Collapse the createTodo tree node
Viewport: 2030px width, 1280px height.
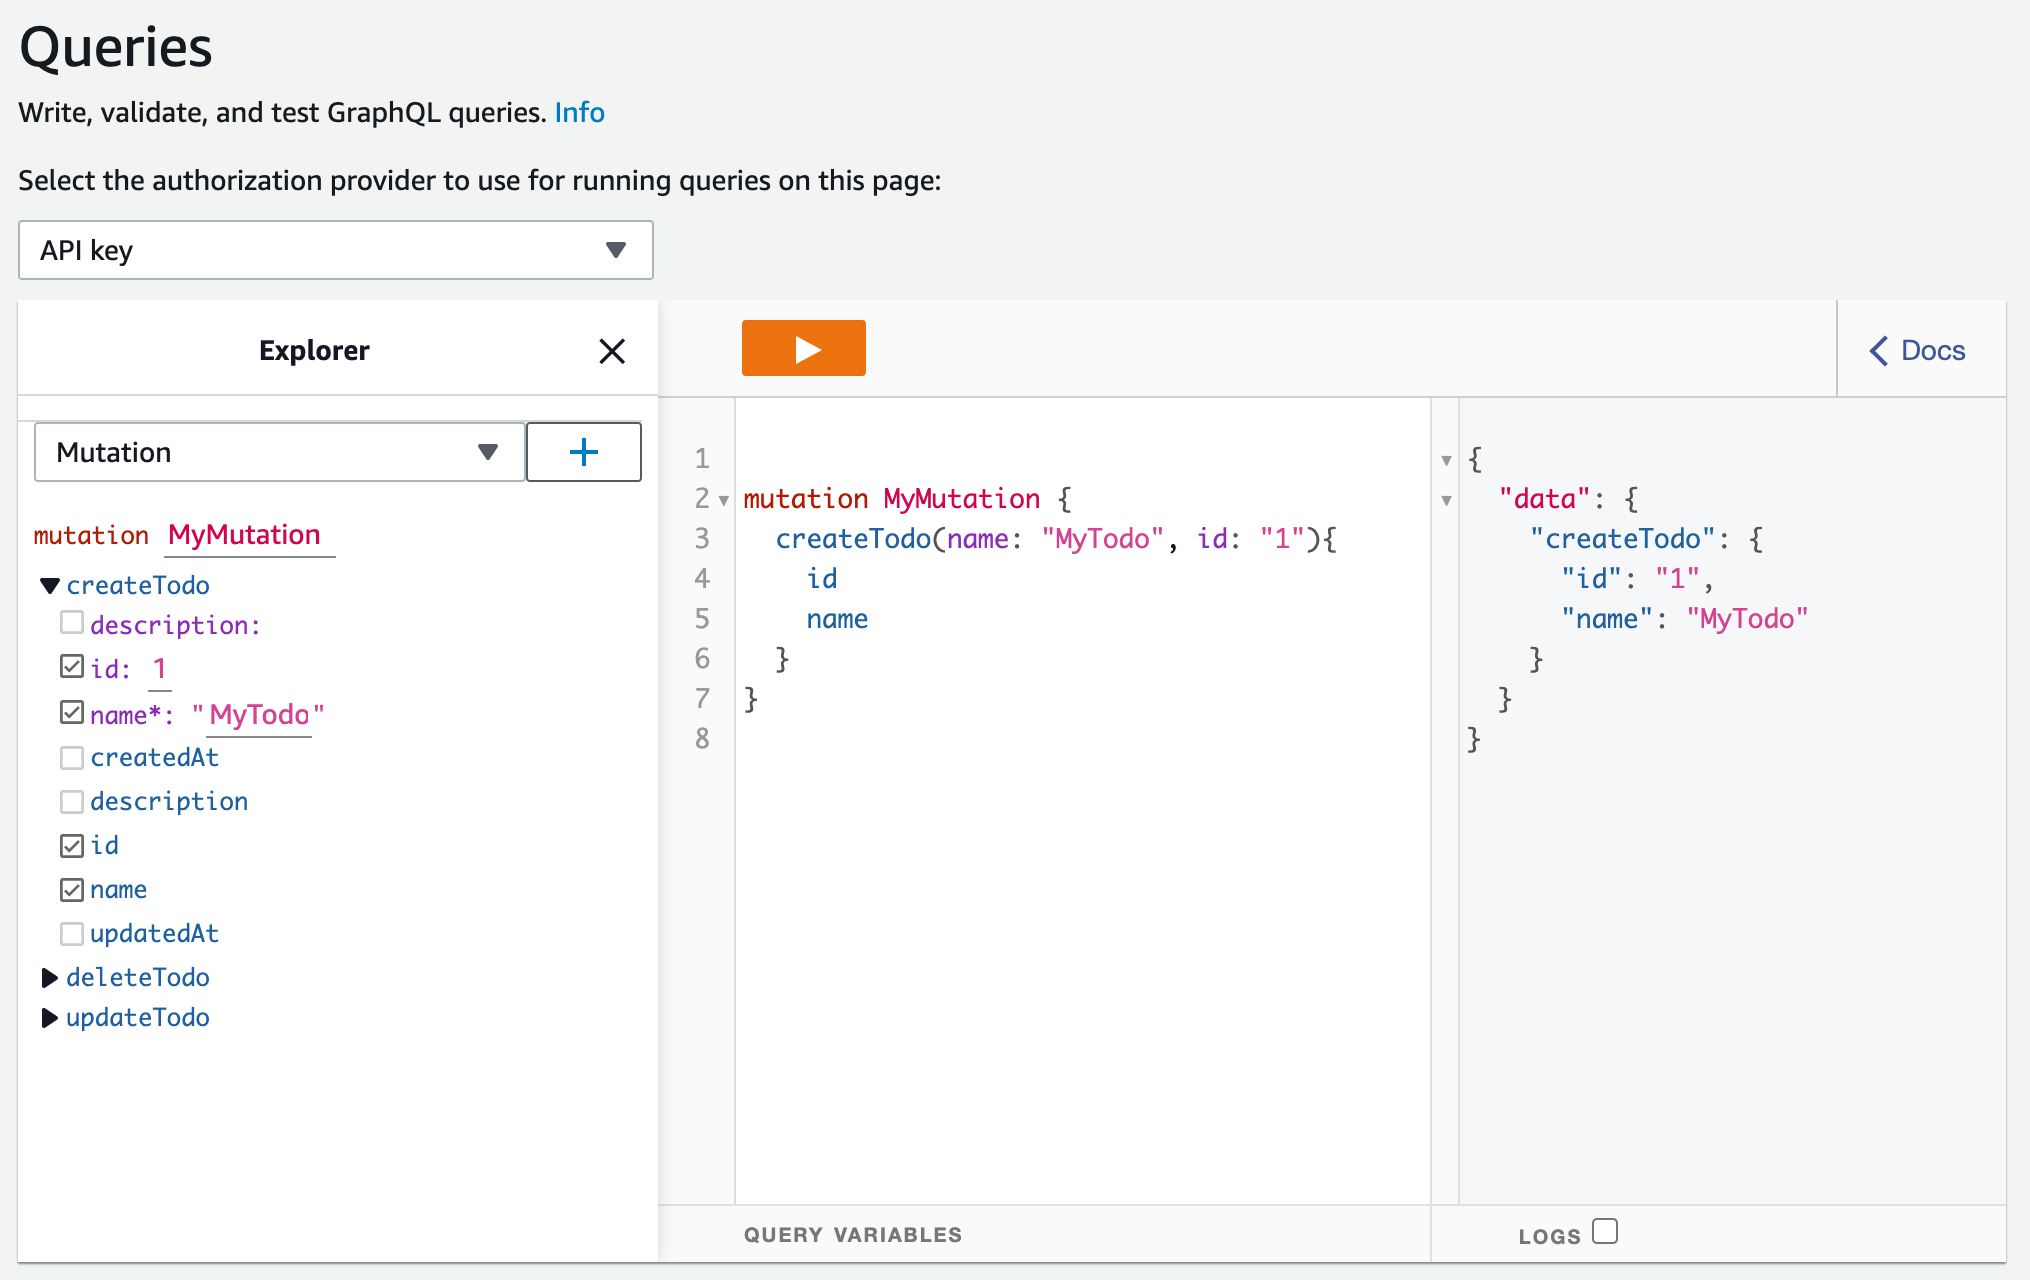[50, 585]
